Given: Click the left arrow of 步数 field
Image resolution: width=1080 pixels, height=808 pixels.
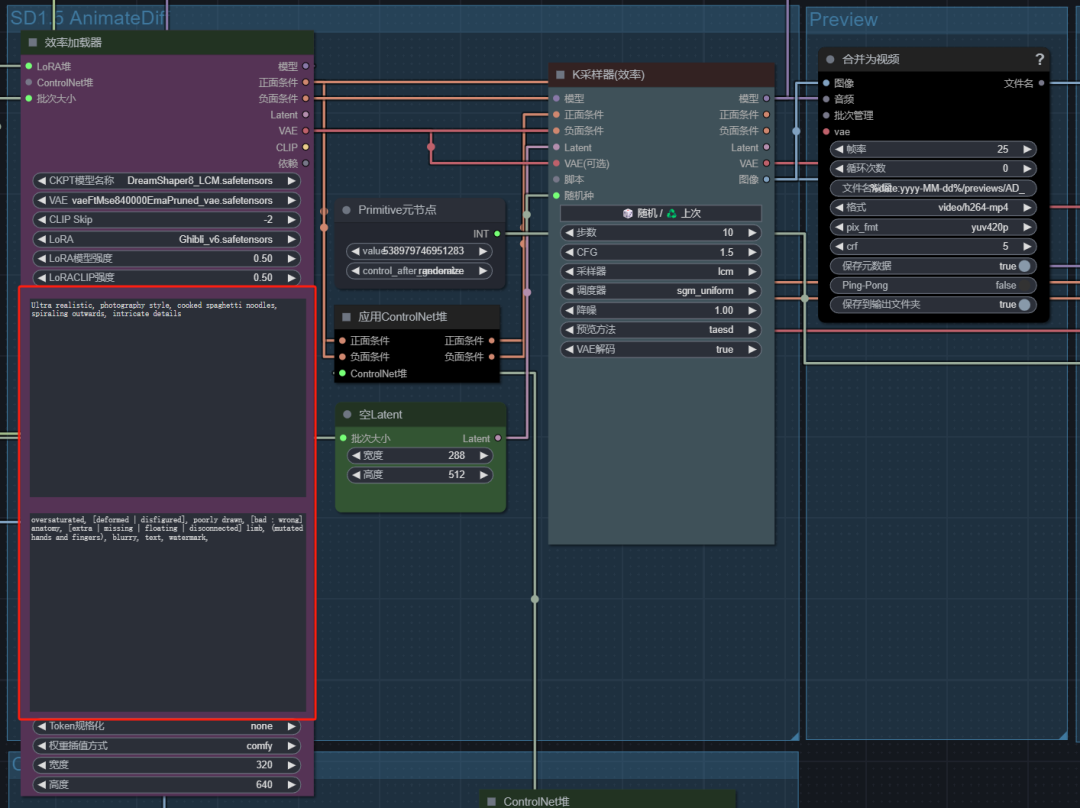Looking at the screenshot, I should tap(568, 233).
